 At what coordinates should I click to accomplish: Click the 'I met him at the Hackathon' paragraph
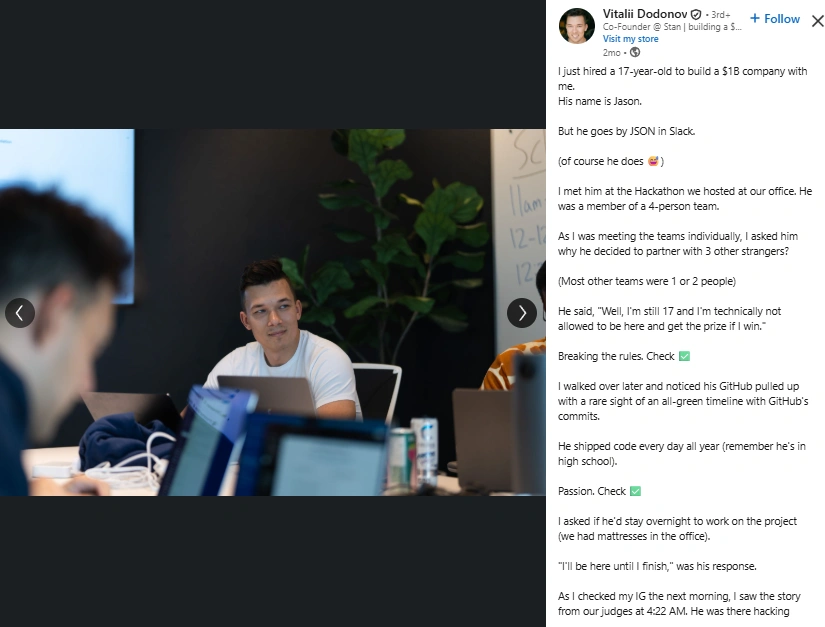pyautogui.click(x=685, y=199)
